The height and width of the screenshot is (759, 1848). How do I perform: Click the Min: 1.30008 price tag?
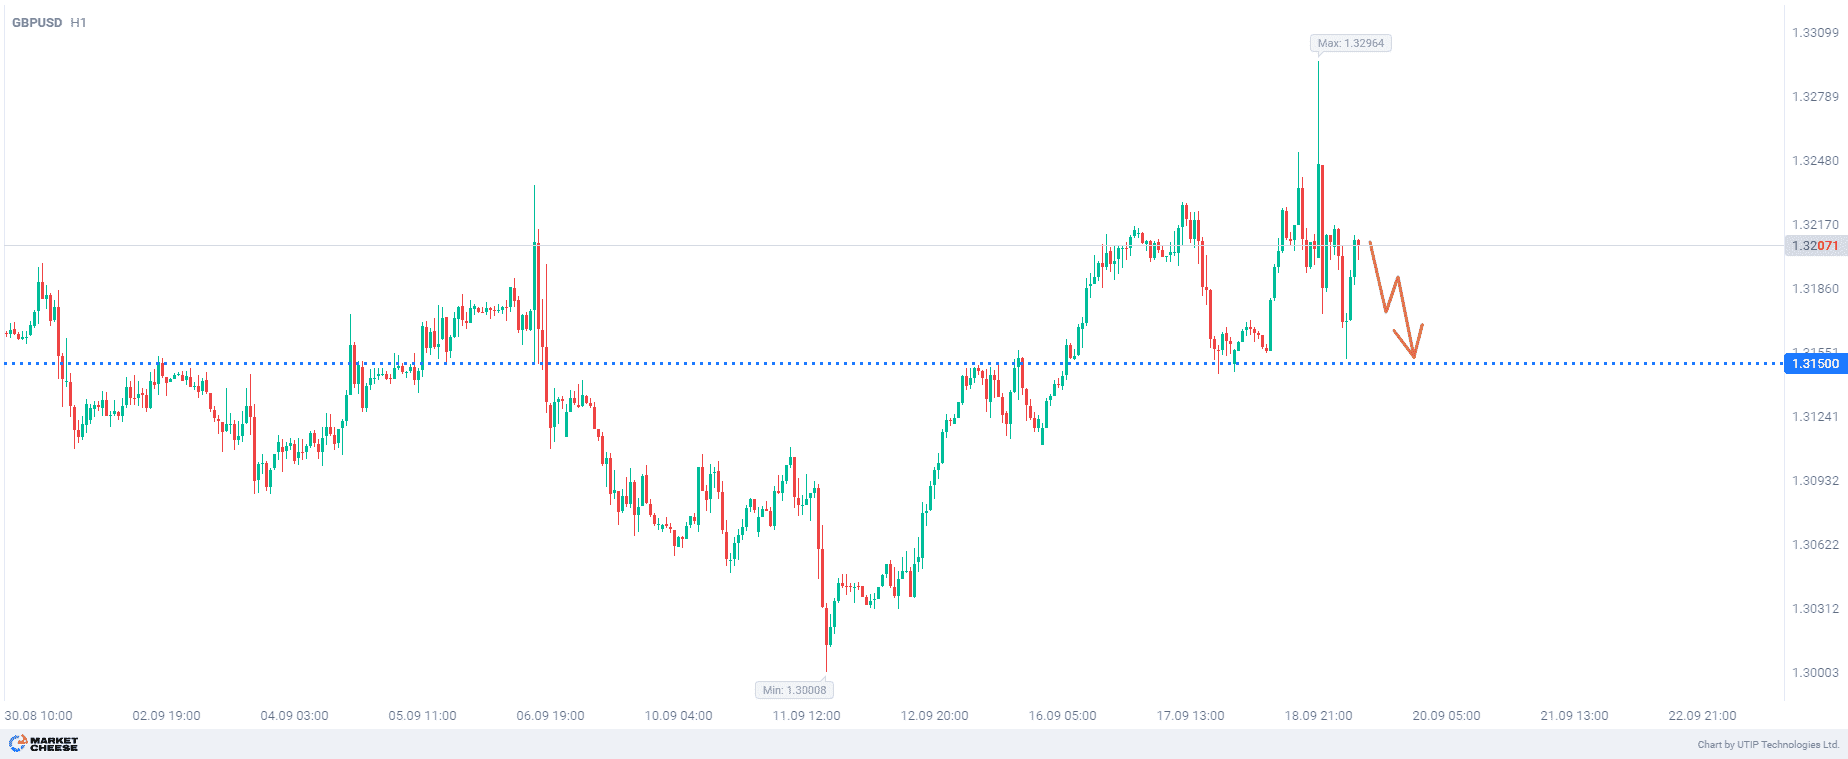[x=794, y=690]
